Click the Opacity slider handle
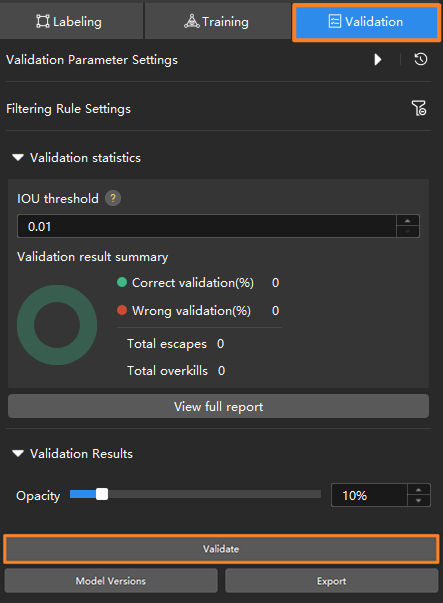This screenshot has width=443, height=603. click(102, 494)
